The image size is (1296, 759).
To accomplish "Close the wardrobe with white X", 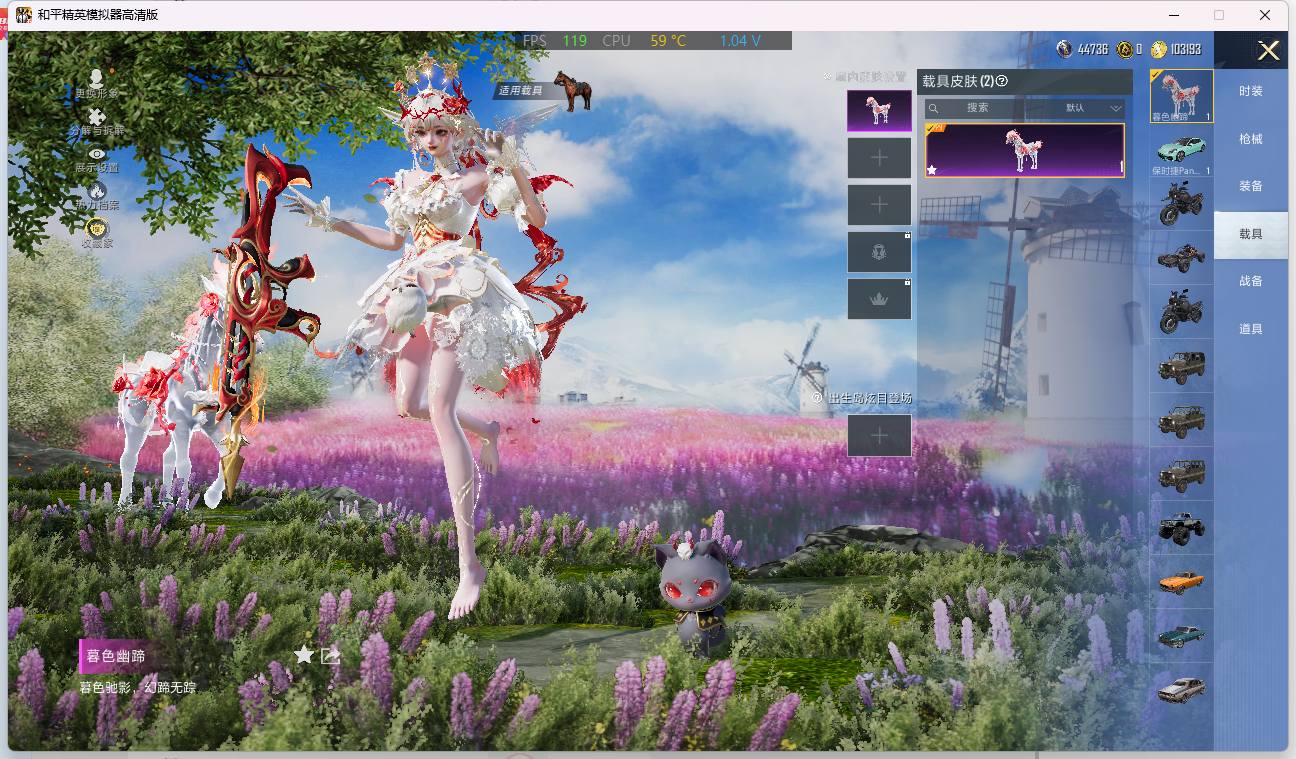I will coord(1268,51).
